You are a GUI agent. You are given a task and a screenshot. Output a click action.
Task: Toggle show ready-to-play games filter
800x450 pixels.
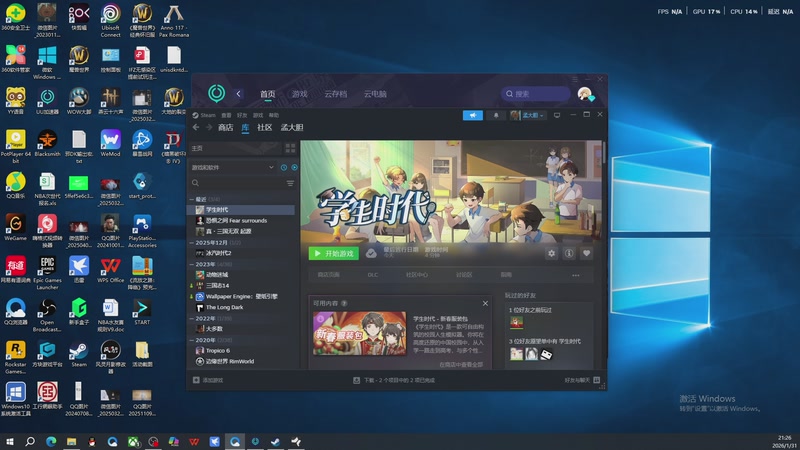pyautogui.click(x=294, y=167)
